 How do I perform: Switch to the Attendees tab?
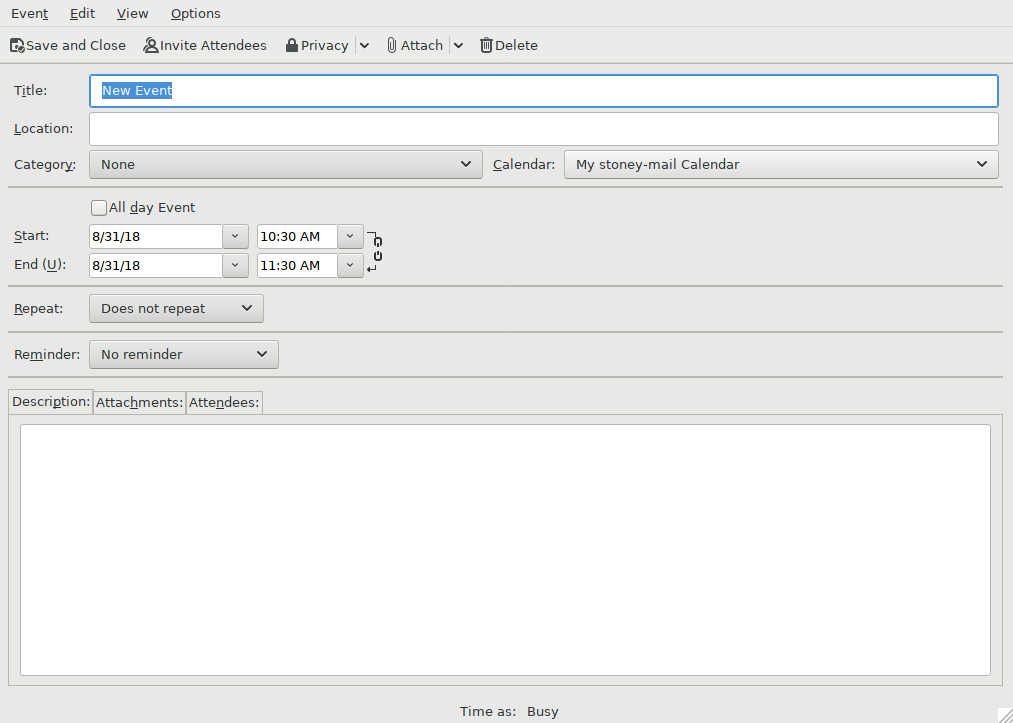(224, 402)
